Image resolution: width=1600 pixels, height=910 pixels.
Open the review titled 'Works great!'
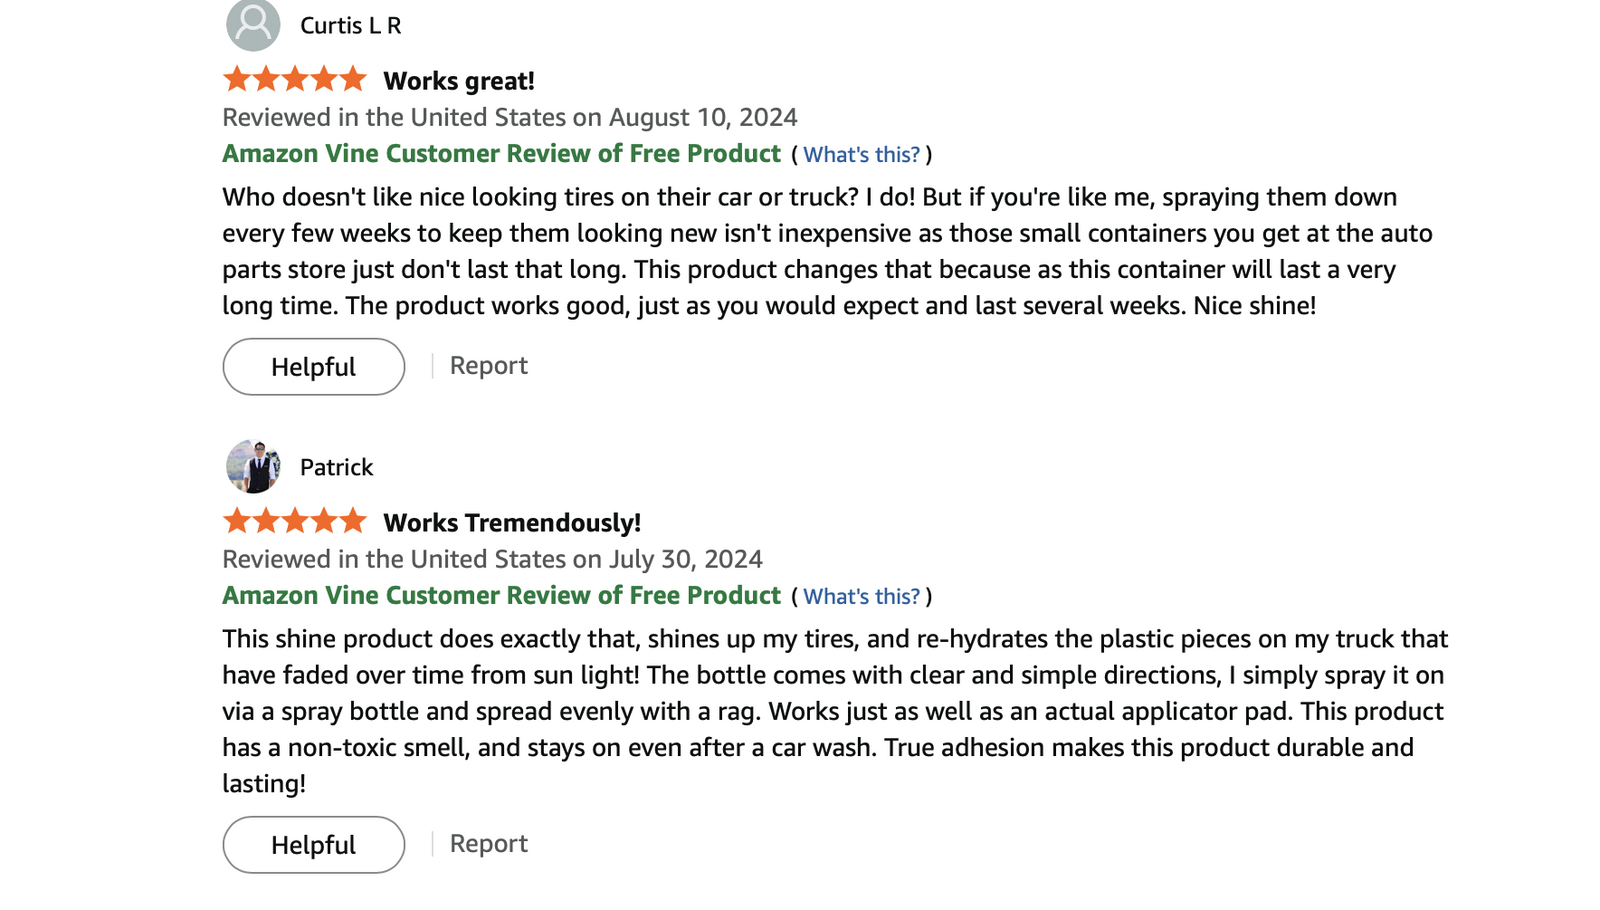tap(459, 80)
